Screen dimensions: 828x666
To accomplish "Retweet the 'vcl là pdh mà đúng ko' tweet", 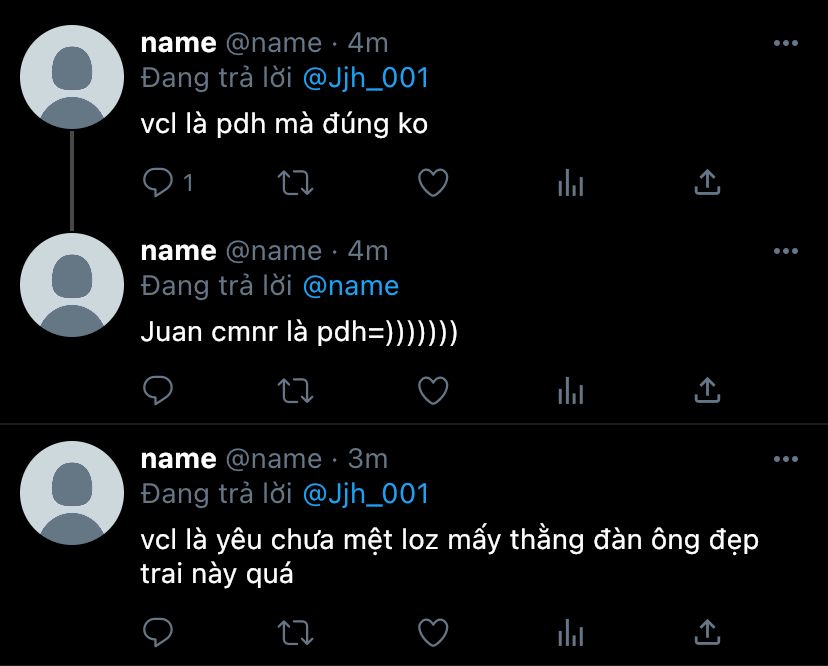I will [296, 183].
